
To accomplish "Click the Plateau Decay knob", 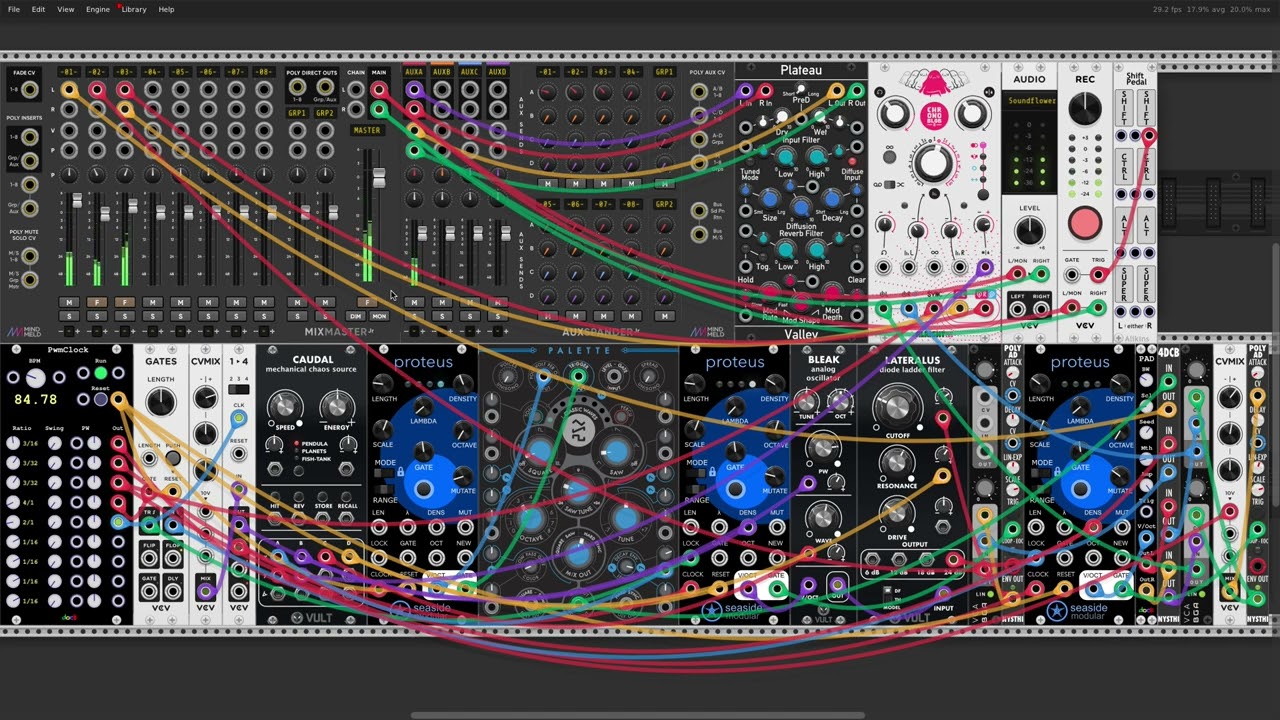I will [832, 200].
